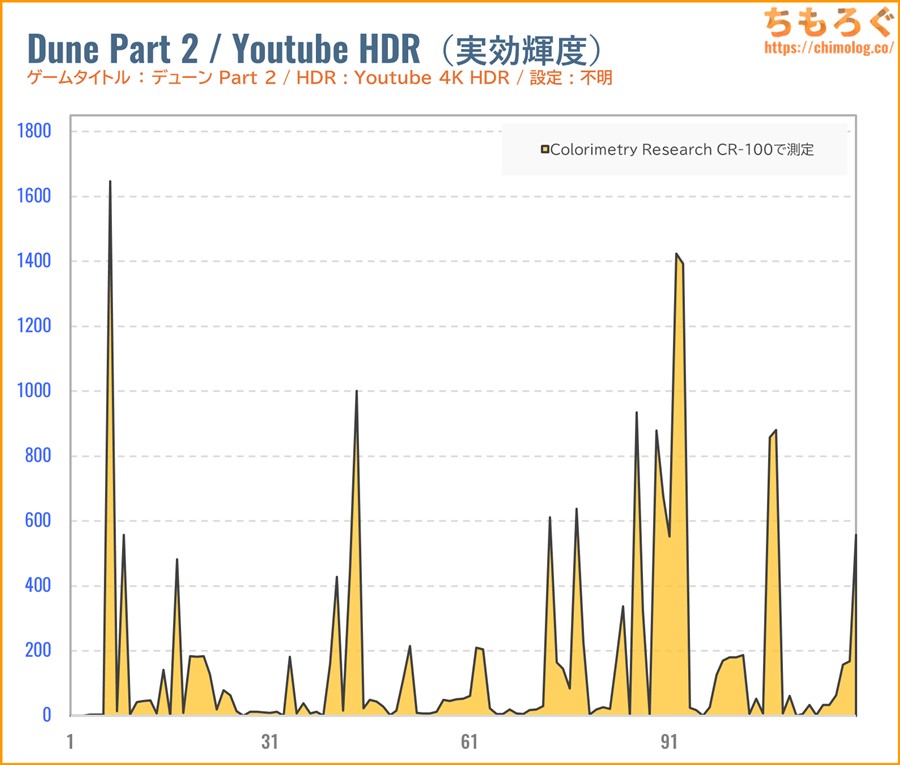Click the y-axis label 800
The image size is (900, 765).
(38, 455)
